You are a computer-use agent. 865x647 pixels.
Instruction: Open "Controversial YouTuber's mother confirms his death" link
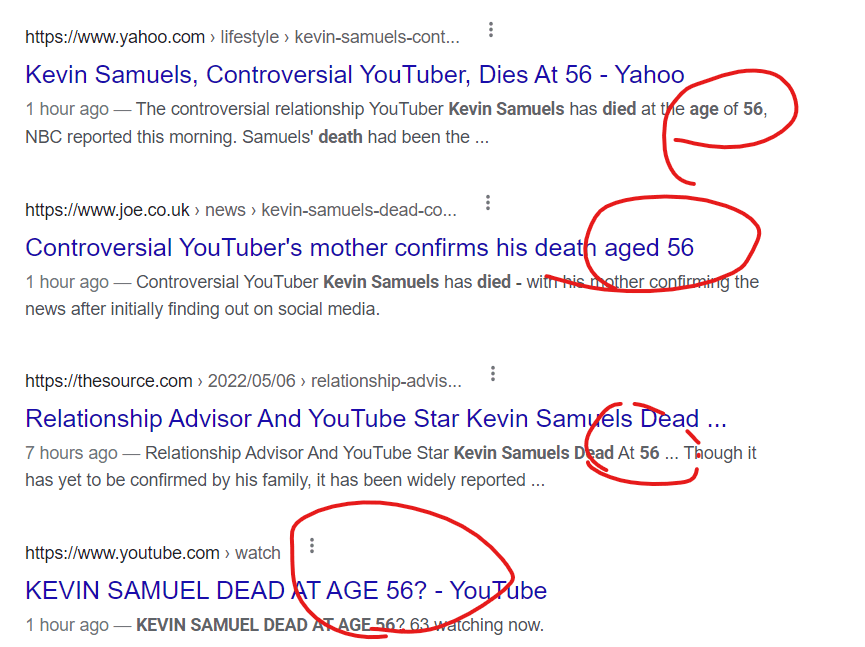point(300,247)
